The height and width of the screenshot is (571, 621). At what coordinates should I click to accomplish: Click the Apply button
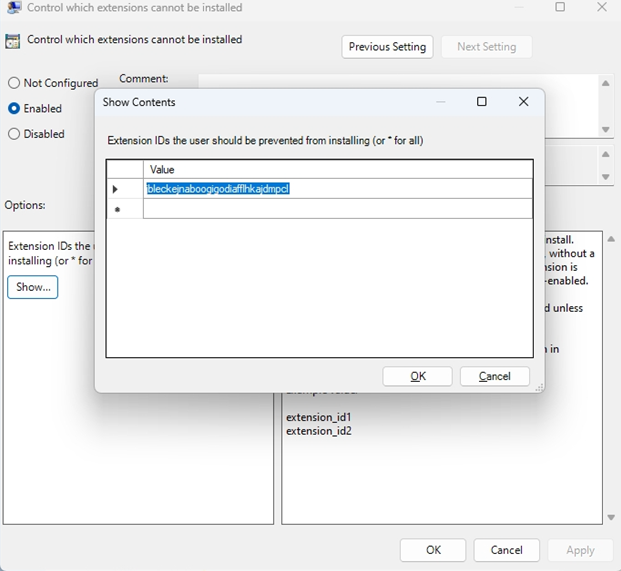pos(580,550)
